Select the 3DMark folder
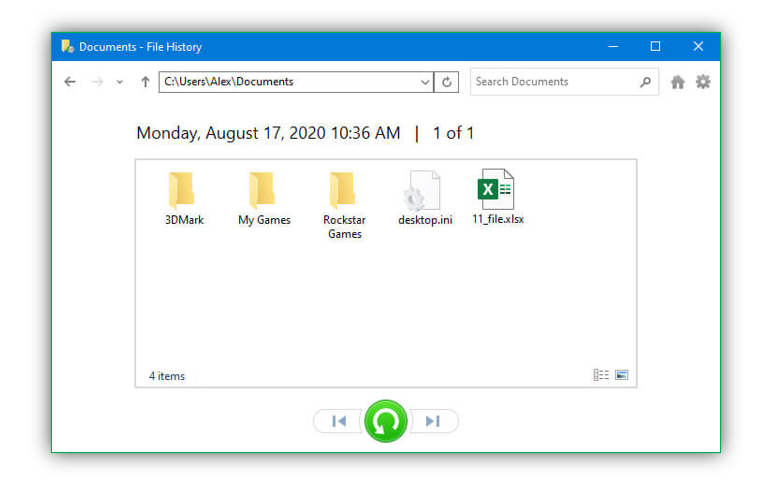Image resolution: width=774 pixels, height=491 pixels. coord(184,198)
